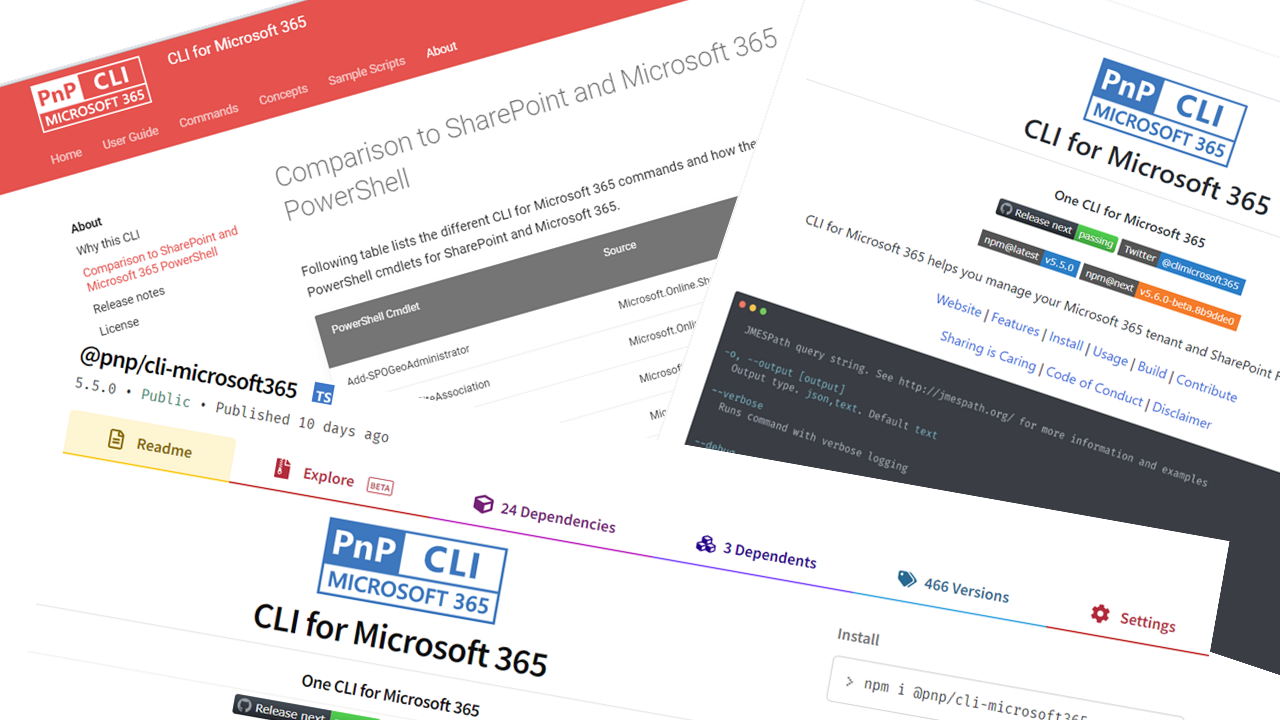Click the PnP CLI logo in red header
The width and height of the screenshot is (1280, 720).
tap(91, 95)
